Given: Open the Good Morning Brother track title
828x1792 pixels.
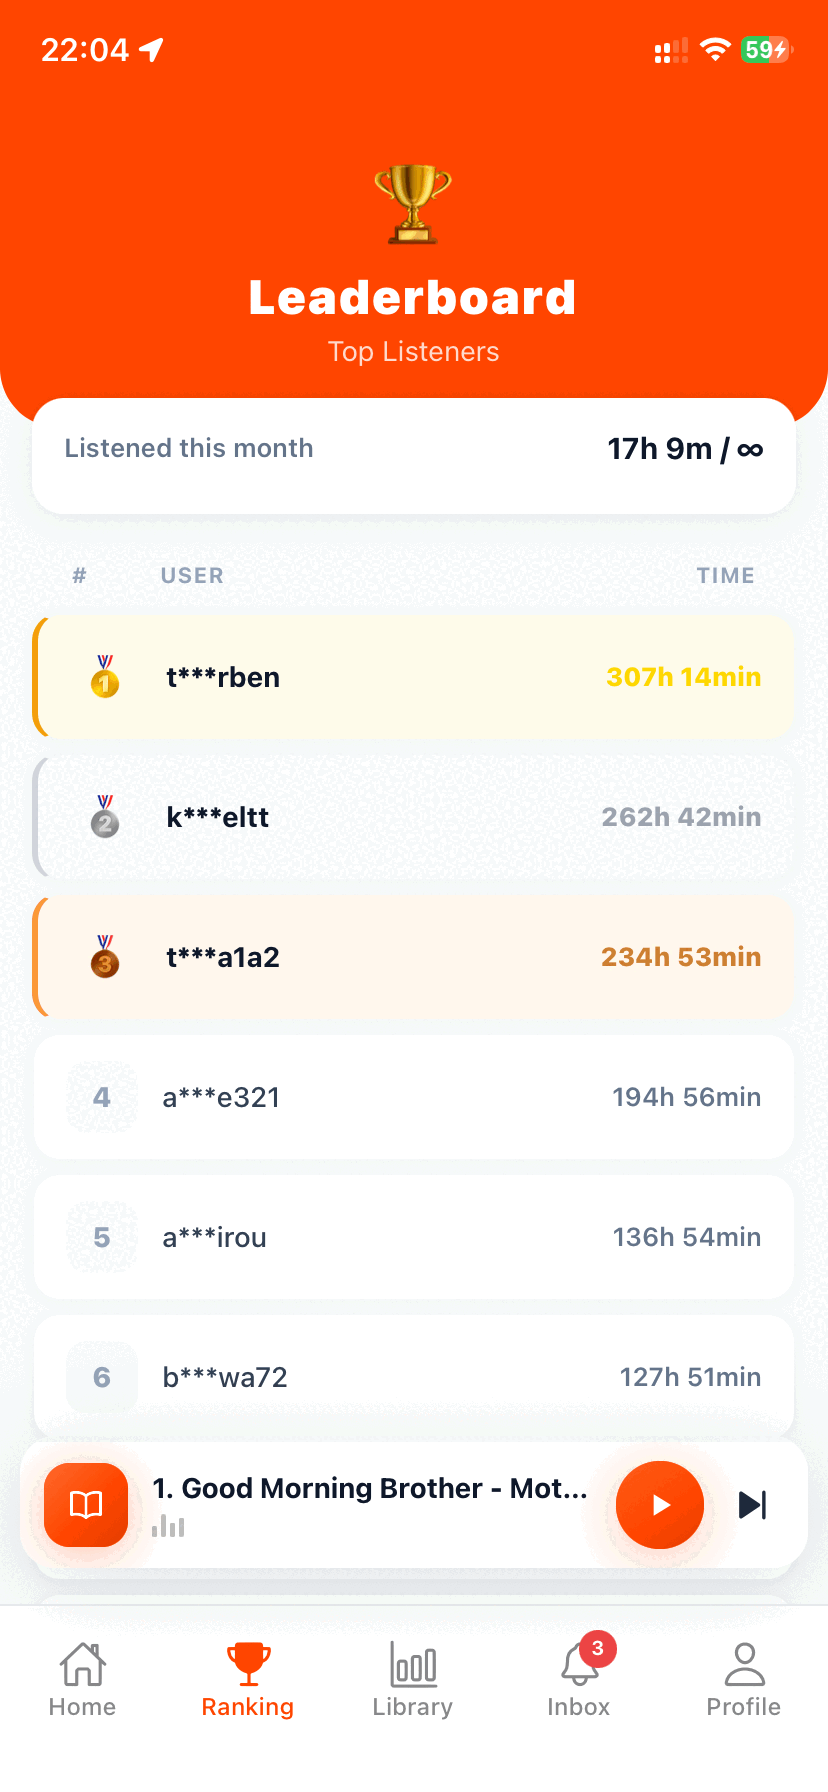Looking at the screenshot, I should 370,1488.
